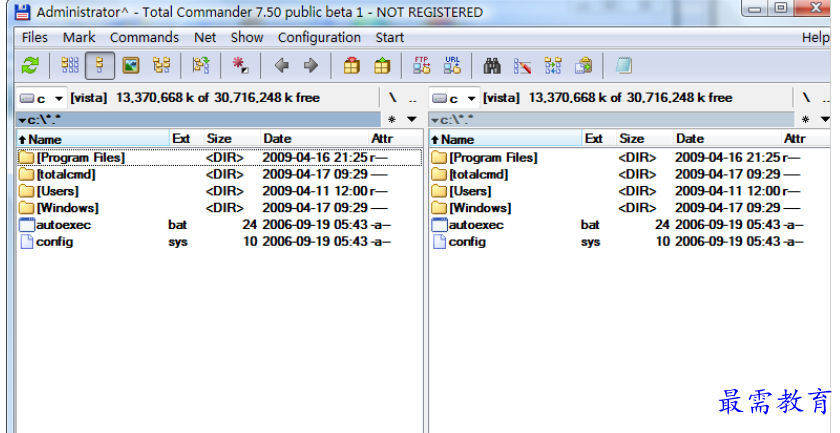Viewport: 840px width, 433px height.
Task: Open right panel directory hotlist asterisk
Action: tap(806, 120)
